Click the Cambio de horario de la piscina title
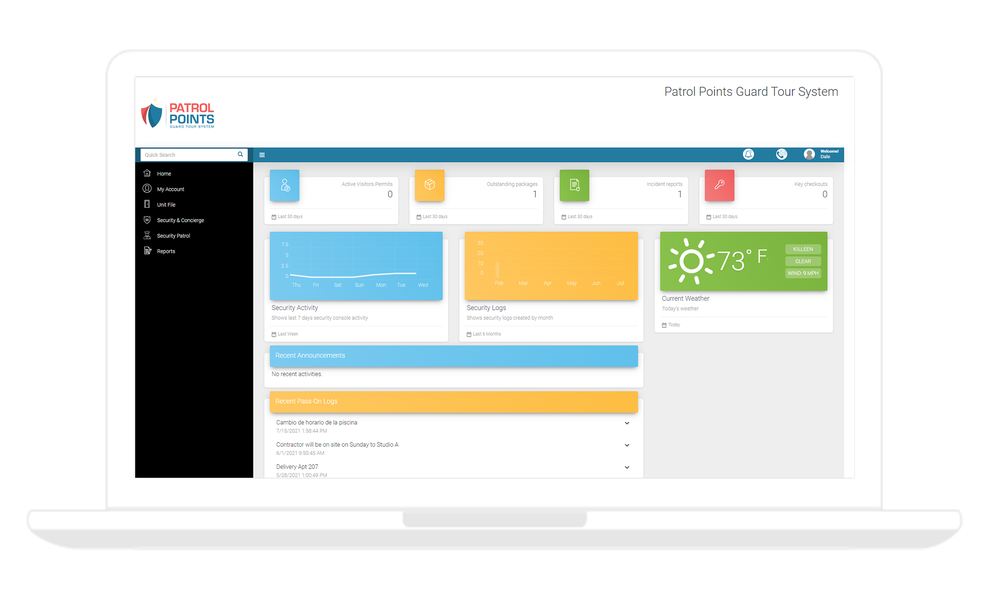 [316, 423]
